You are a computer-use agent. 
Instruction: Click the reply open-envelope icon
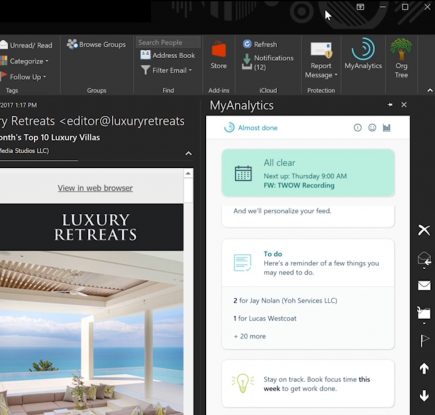point(424,258)
